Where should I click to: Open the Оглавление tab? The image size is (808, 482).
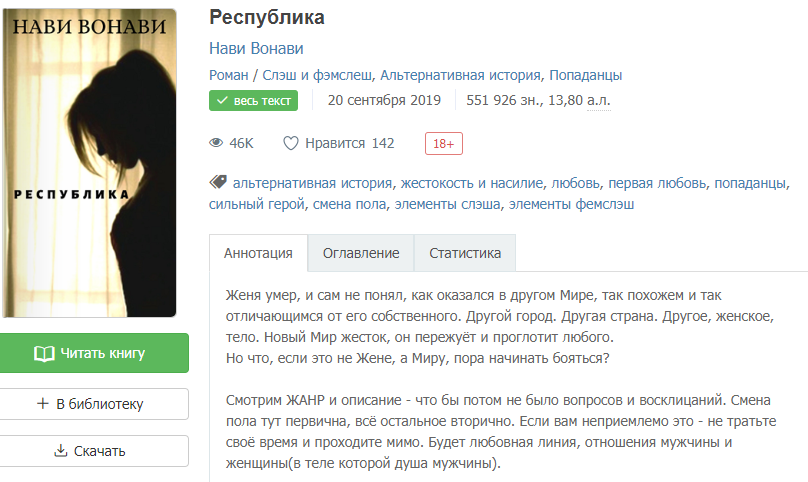pyautogui.click(x=361, y=253)
